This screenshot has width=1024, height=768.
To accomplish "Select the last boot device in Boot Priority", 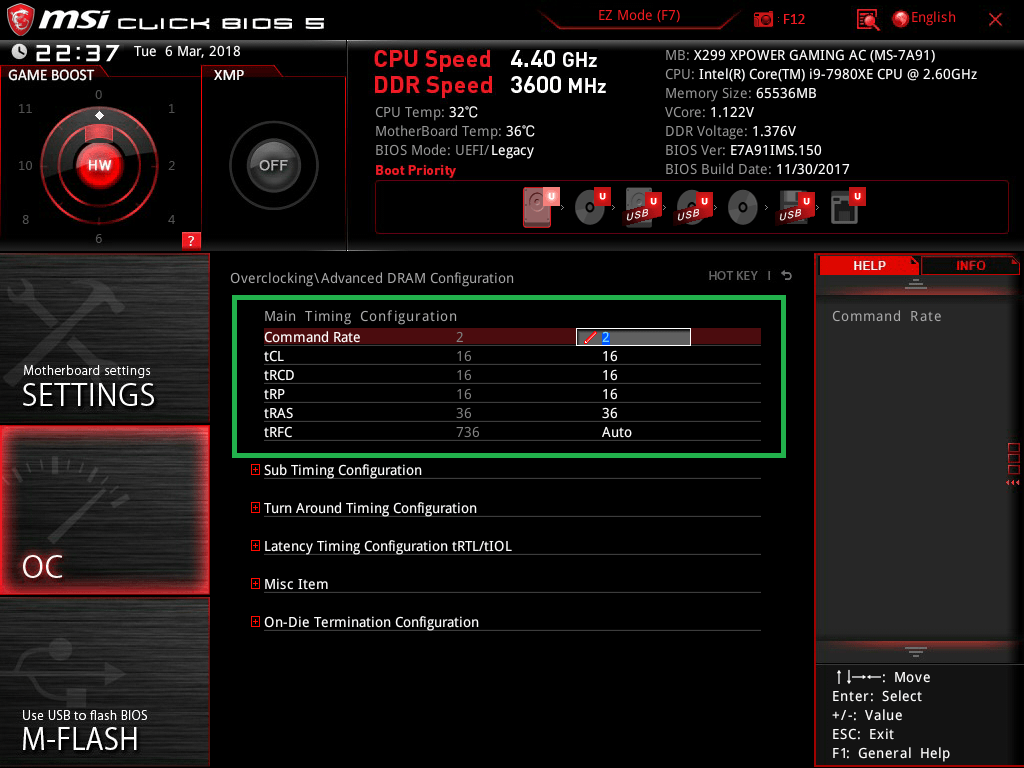I will 847,206.
